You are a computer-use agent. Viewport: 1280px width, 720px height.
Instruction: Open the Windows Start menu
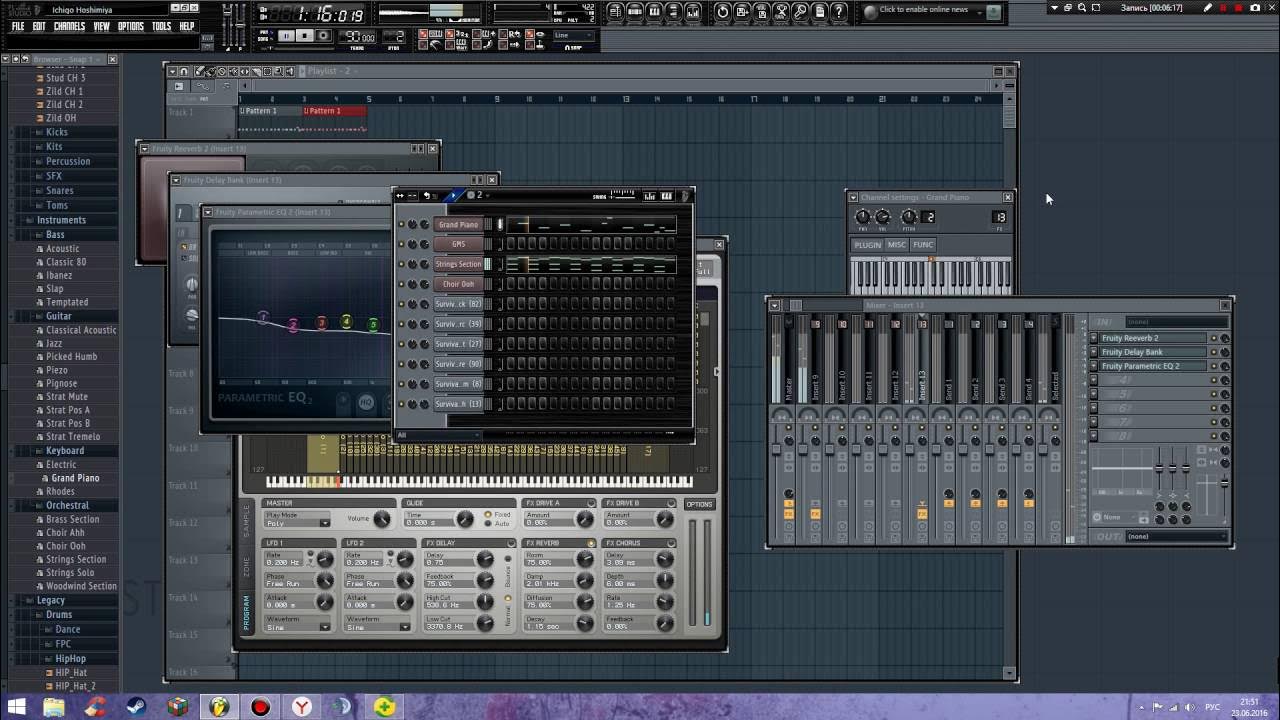pyautogui.click(x=15, y=707)
